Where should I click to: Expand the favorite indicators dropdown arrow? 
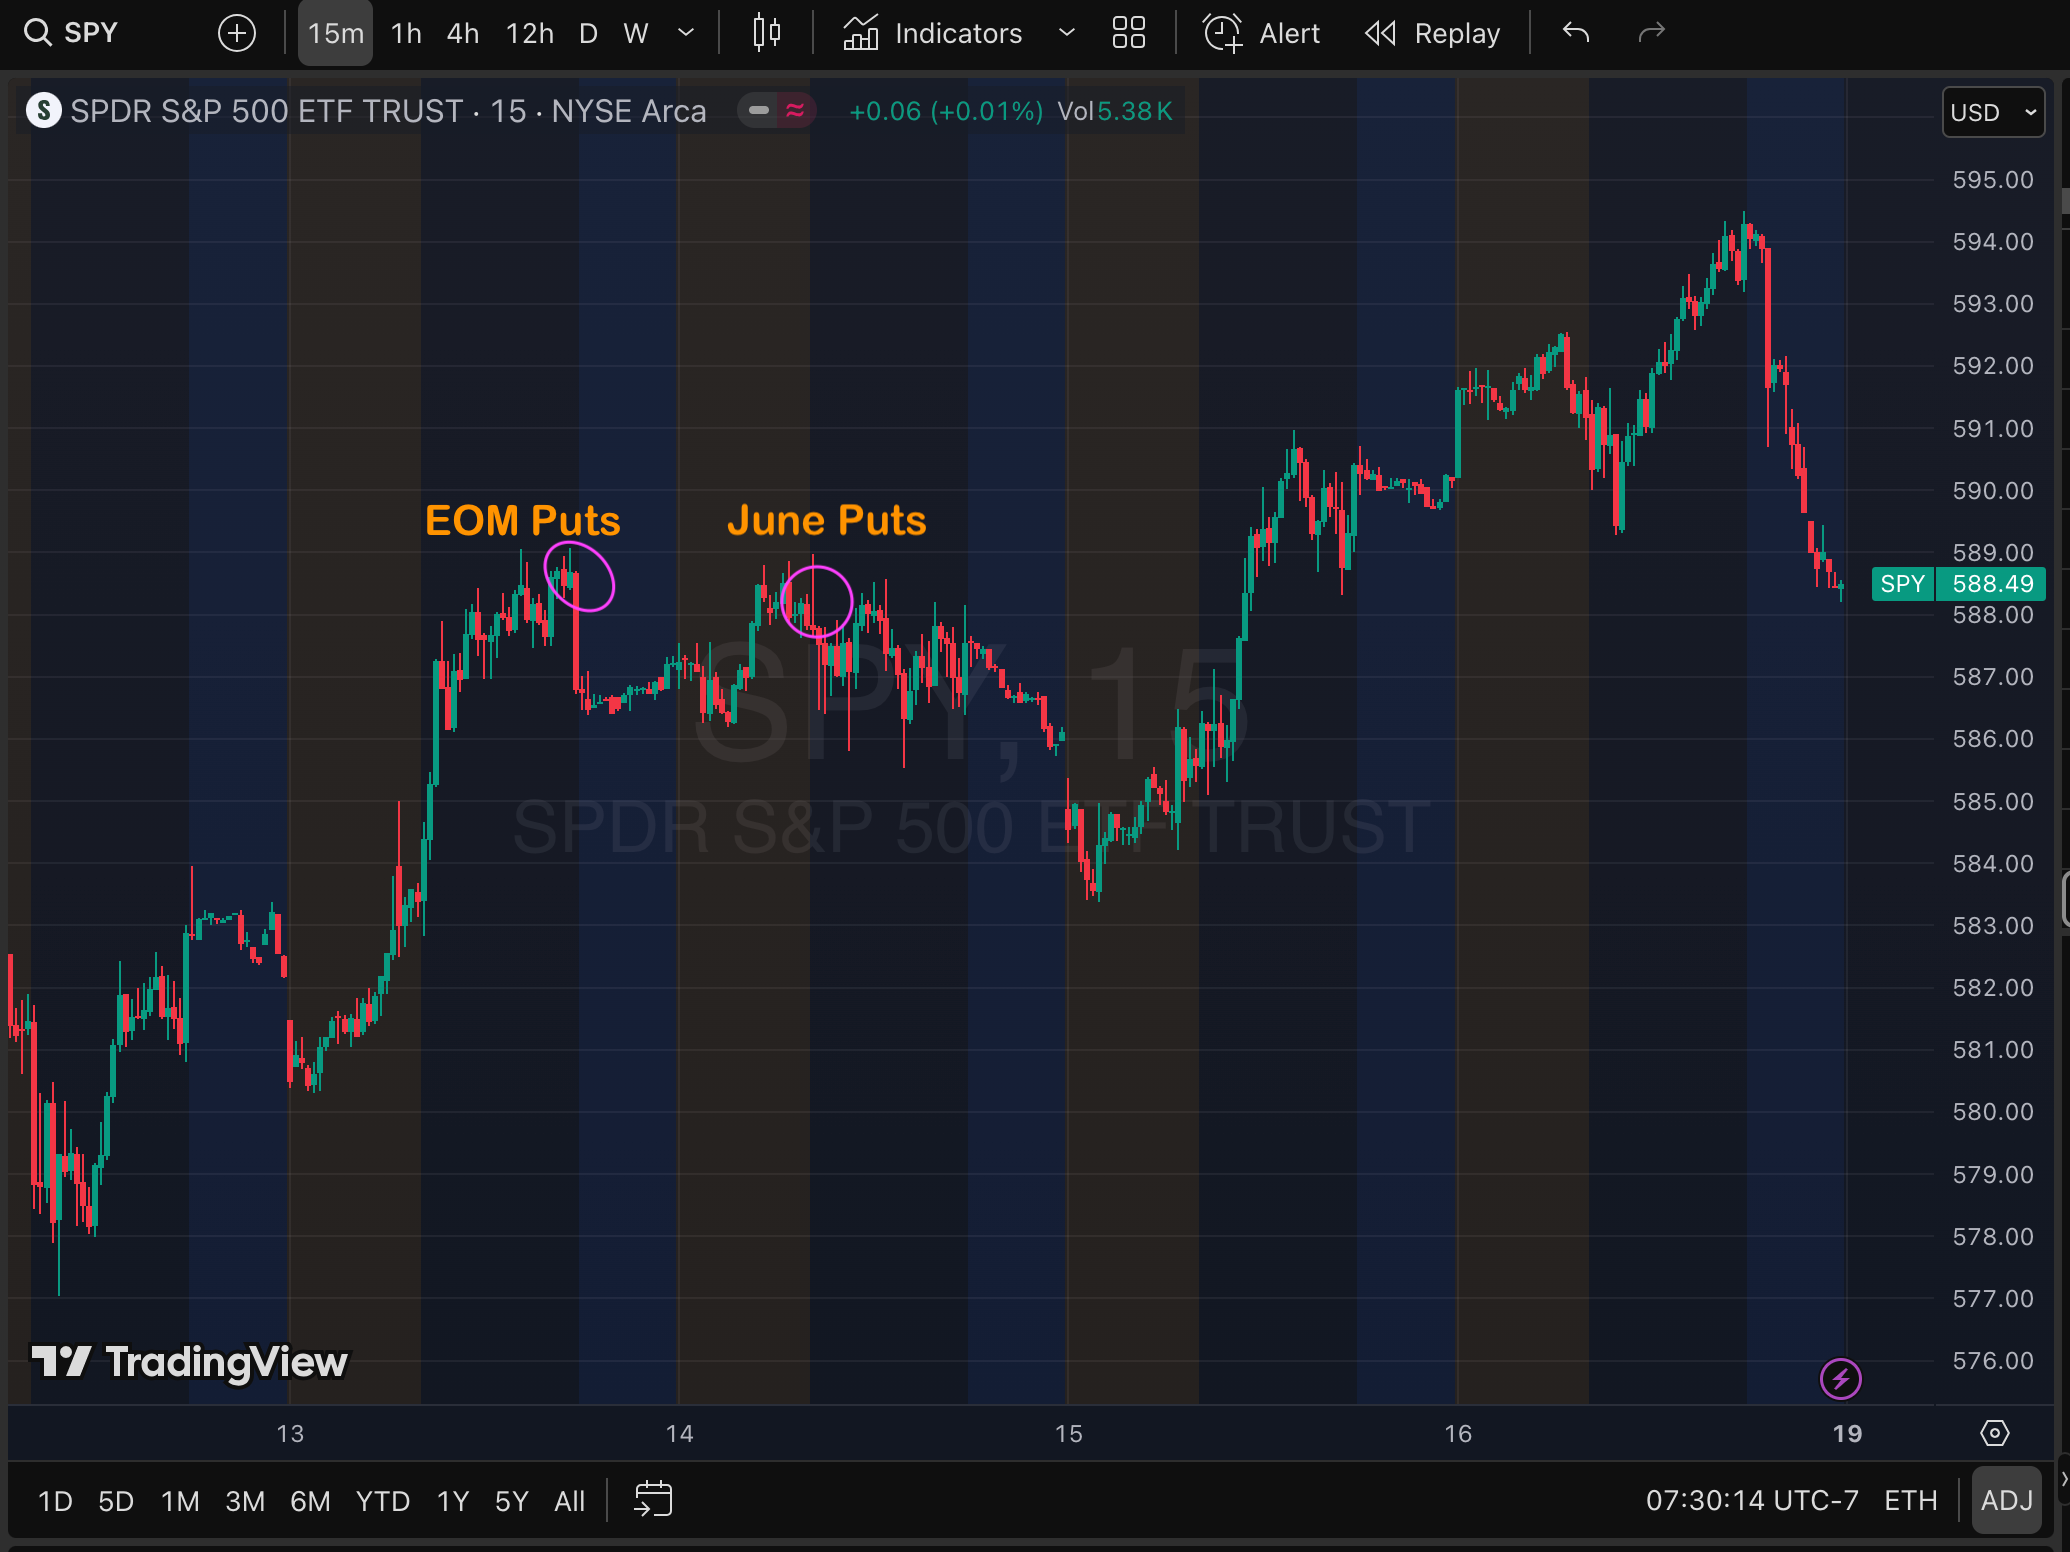[1067, 33]
